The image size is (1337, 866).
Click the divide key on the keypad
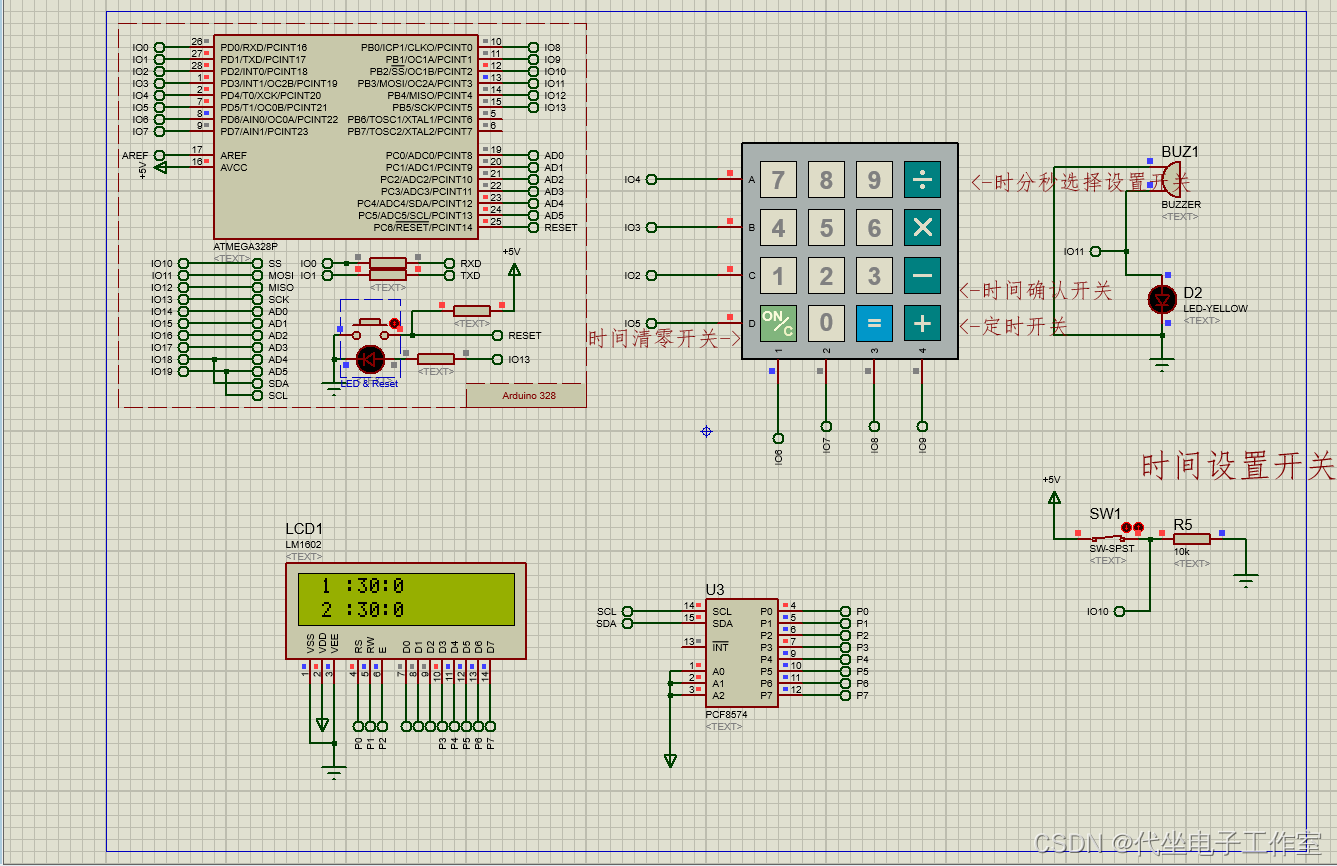point(922,180)
